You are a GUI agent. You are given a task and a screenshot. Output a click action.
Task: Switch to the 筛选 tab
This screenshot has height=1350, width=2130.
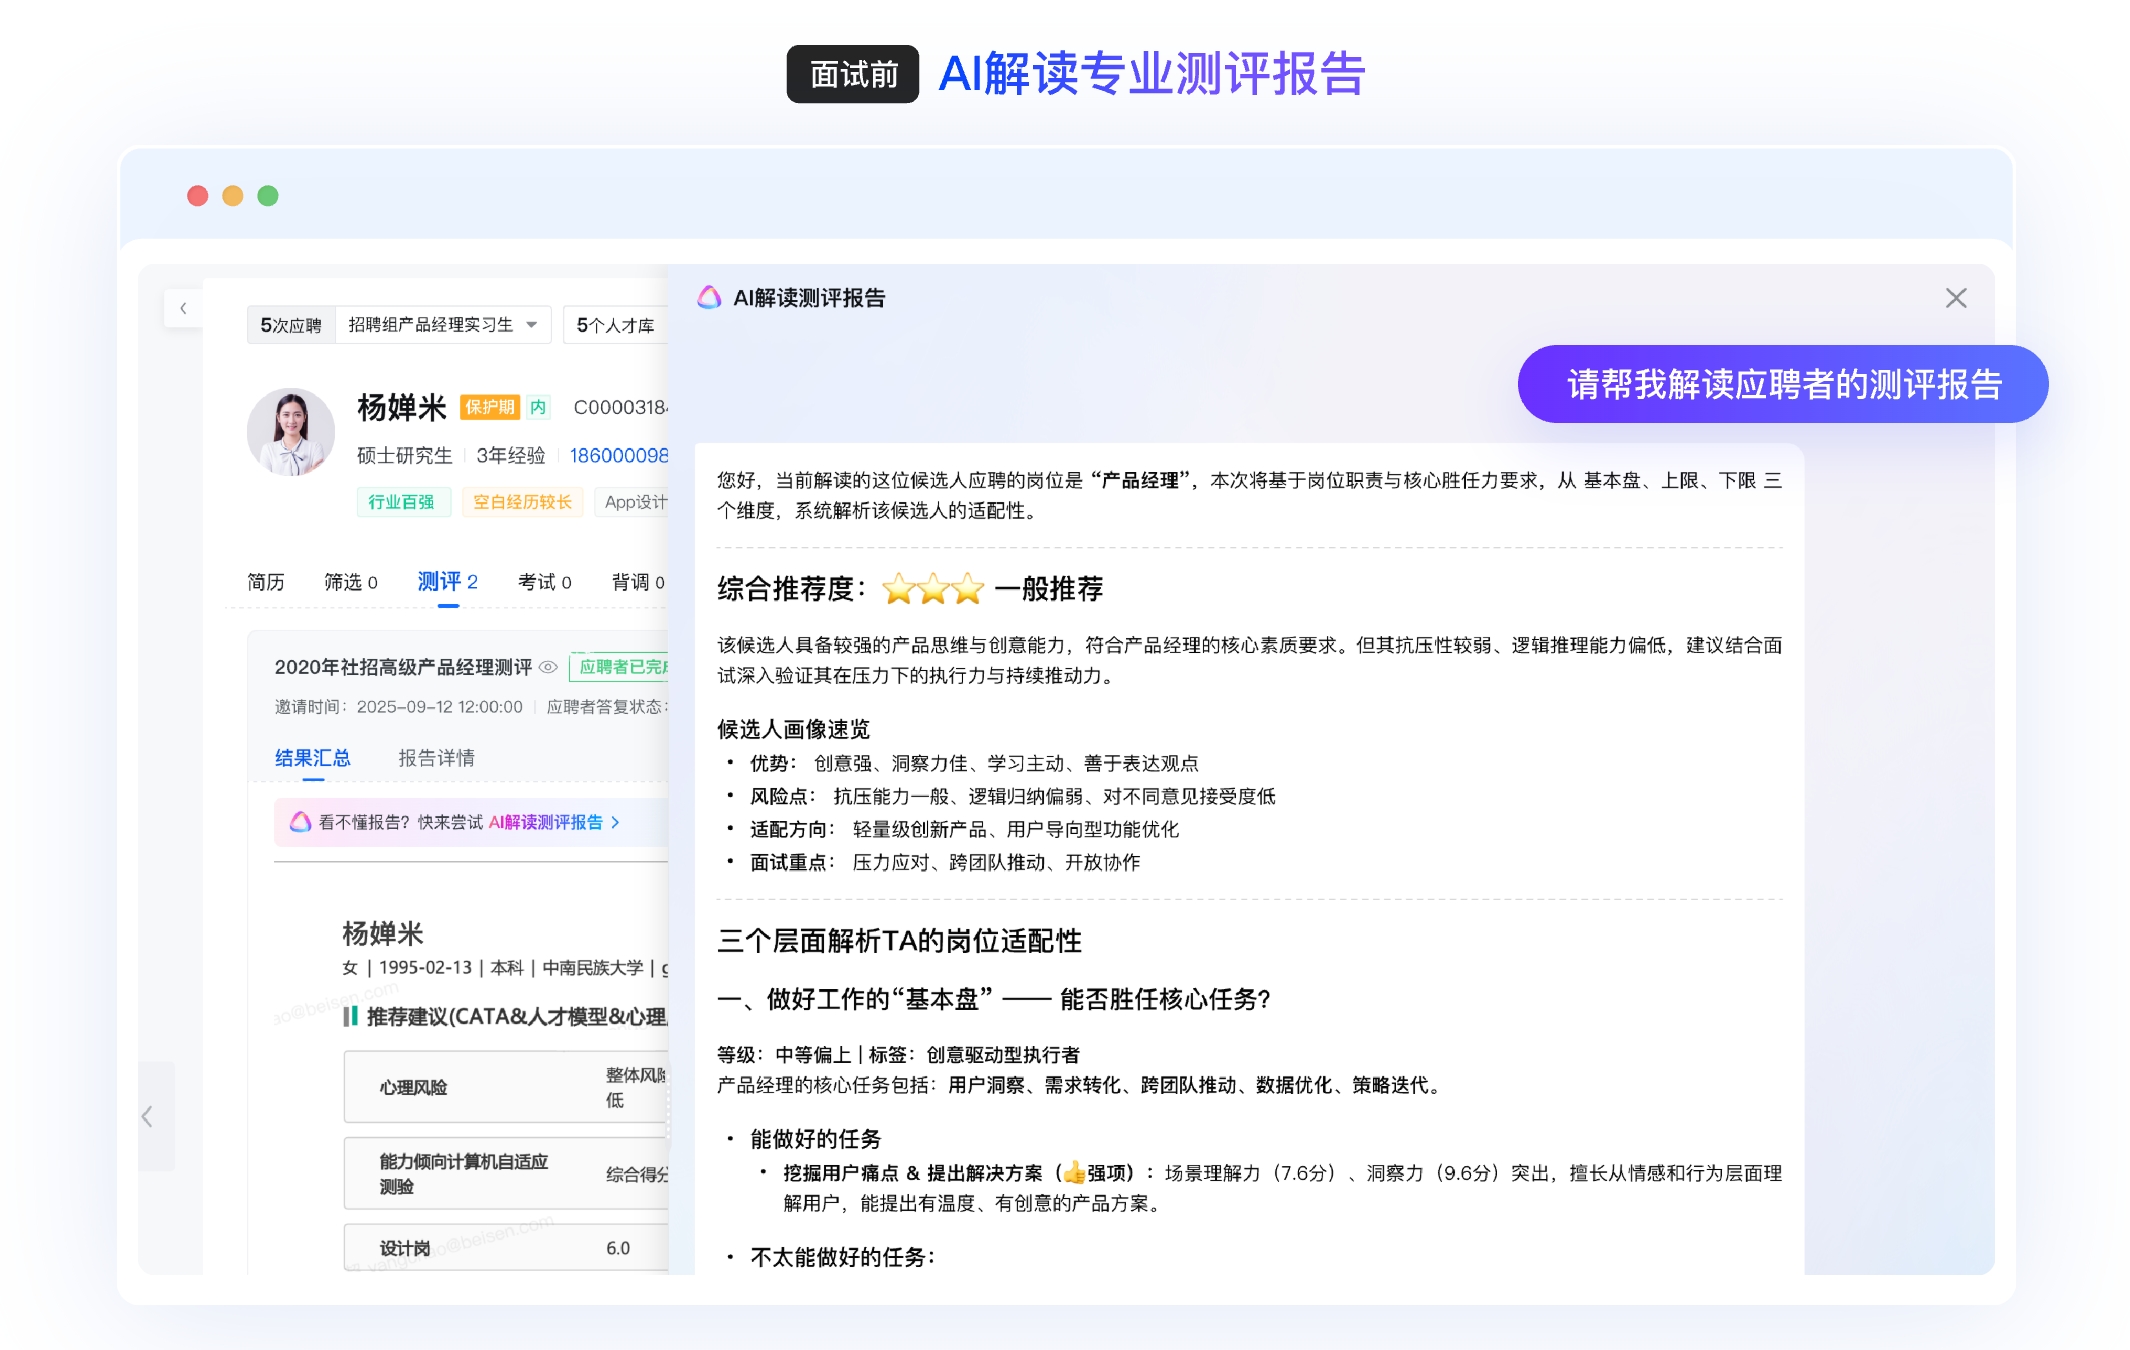pos(350,582)
